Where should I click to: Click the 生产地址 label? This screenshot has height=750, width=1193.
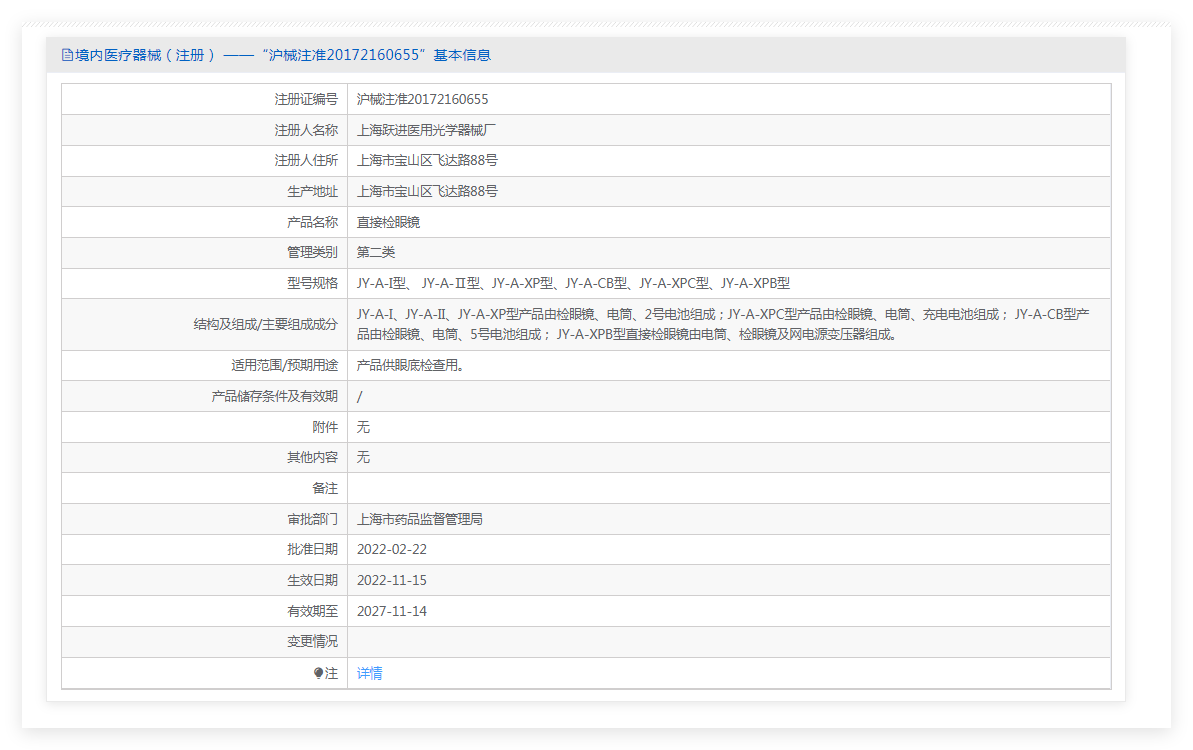(x=312, y=192)
